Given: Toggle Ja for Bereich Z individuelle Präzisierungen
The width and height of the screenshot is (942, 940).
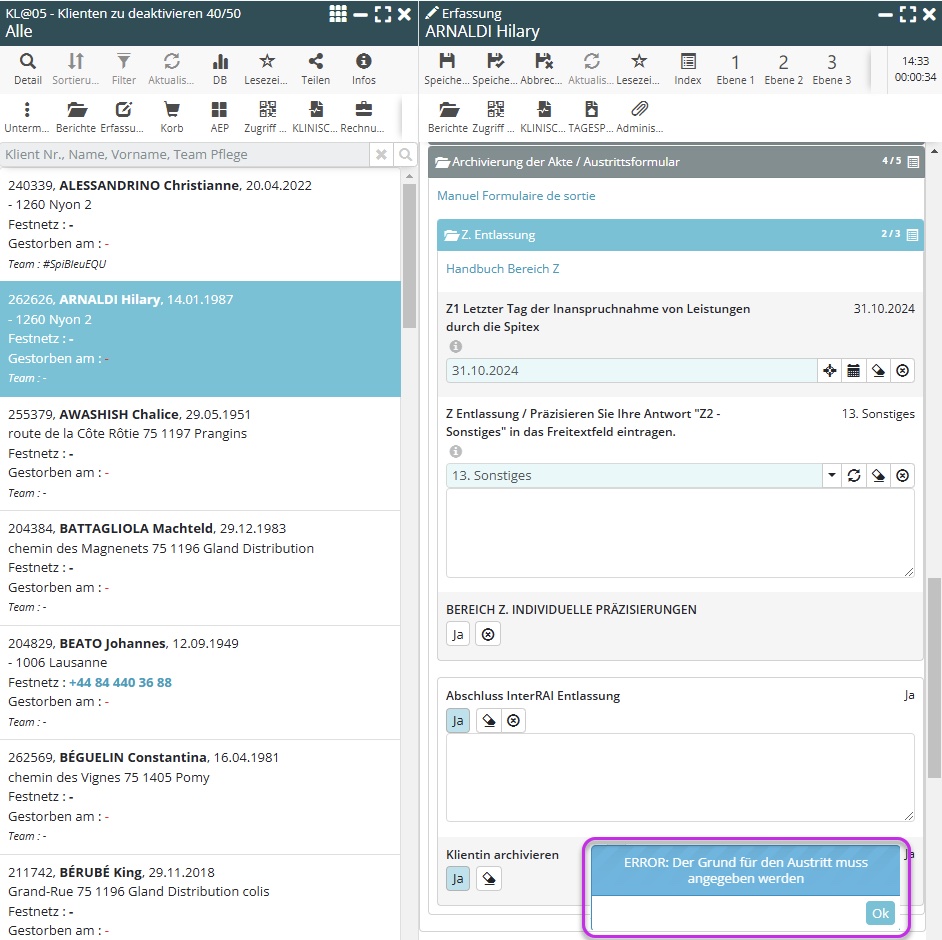Looking at the screenshot, I should [x=457, y=634].
